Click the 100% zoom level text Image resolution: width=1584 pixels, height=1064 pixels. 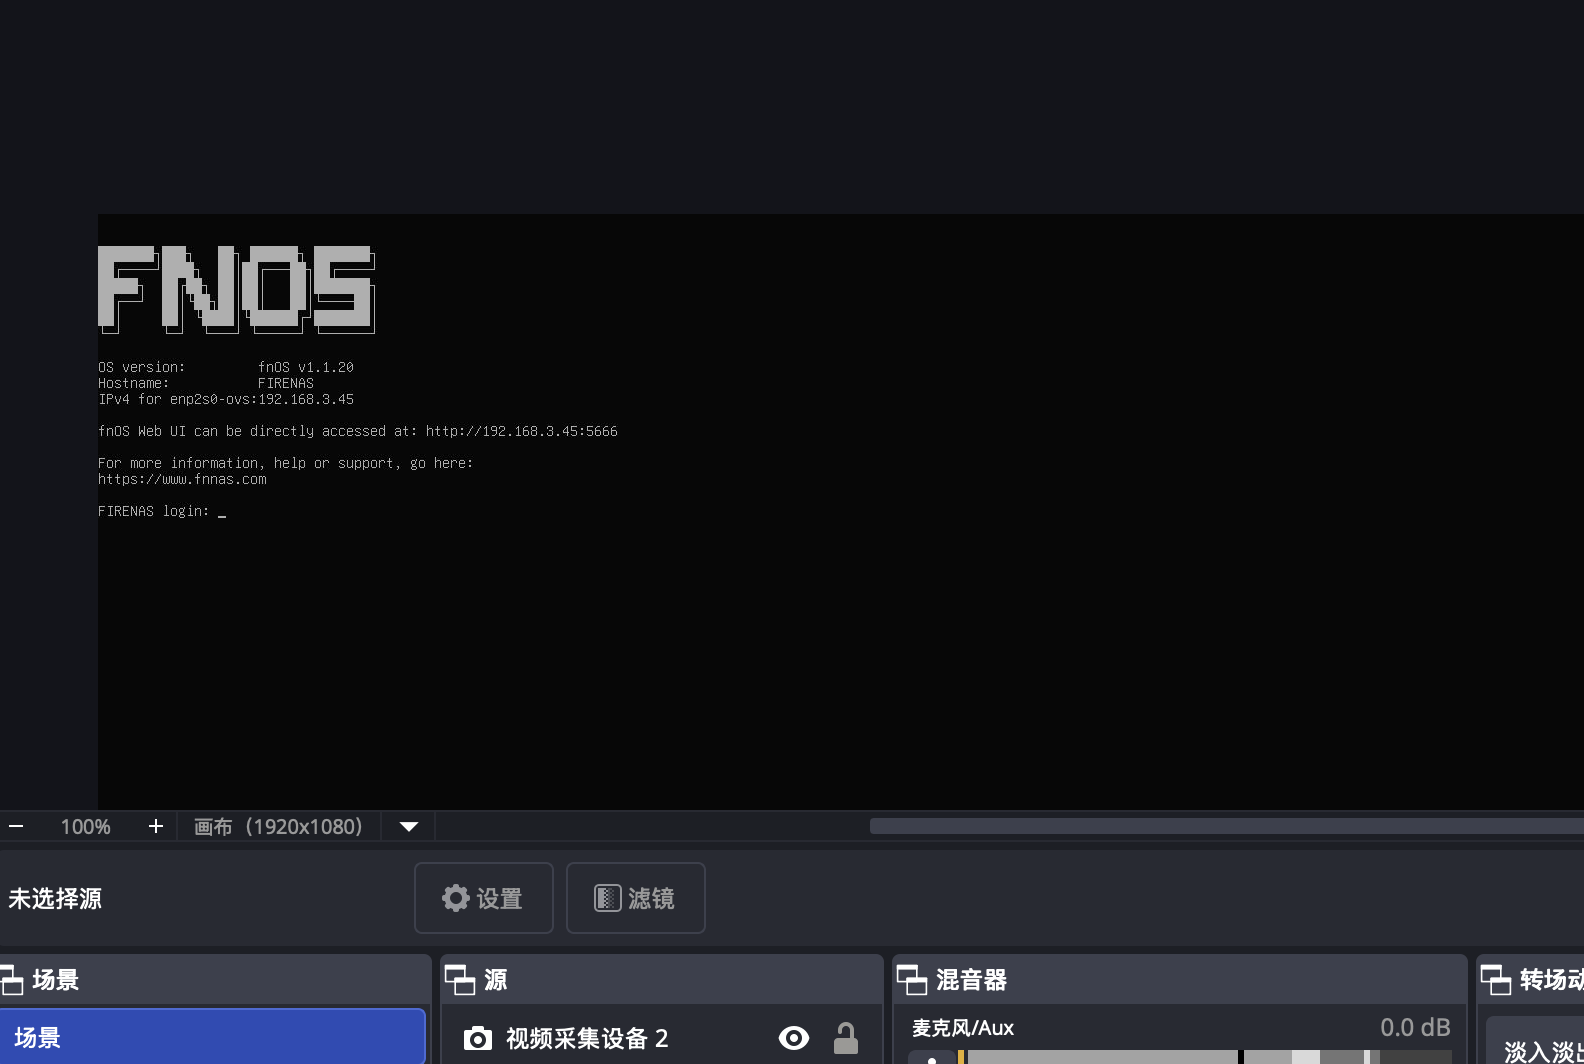point(85,827)
